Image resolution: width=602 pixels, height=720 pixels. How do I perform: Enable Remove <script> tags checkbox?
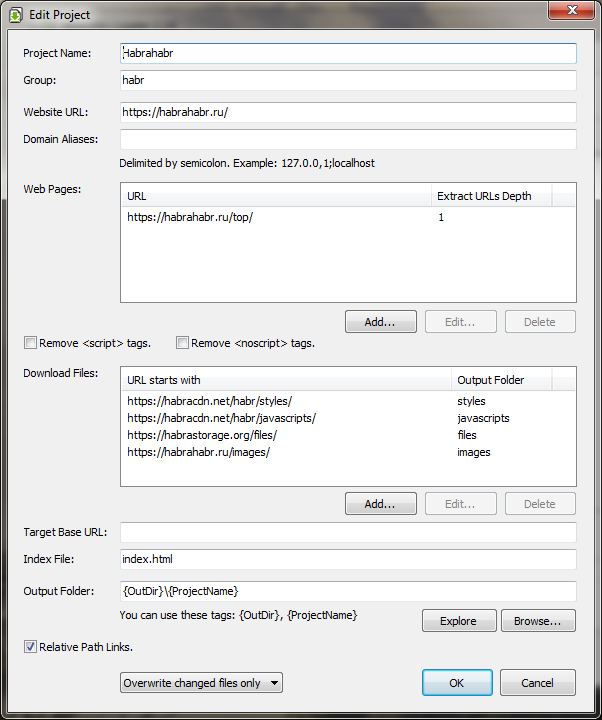point(31,343)
